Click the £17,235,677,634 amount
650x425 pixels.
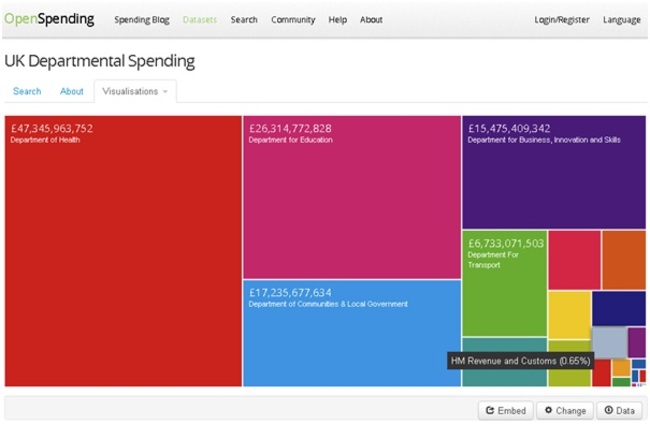[290, 293]
